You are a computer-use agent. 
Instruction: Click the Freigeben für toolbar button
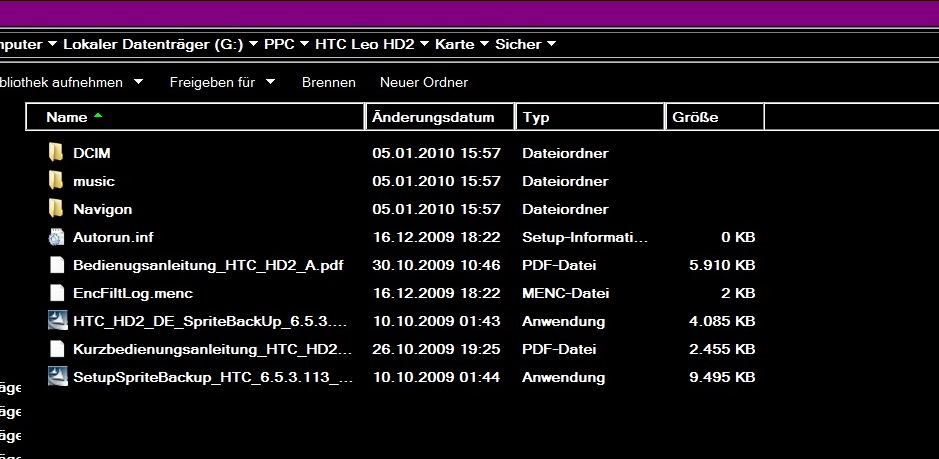(213, 82)
